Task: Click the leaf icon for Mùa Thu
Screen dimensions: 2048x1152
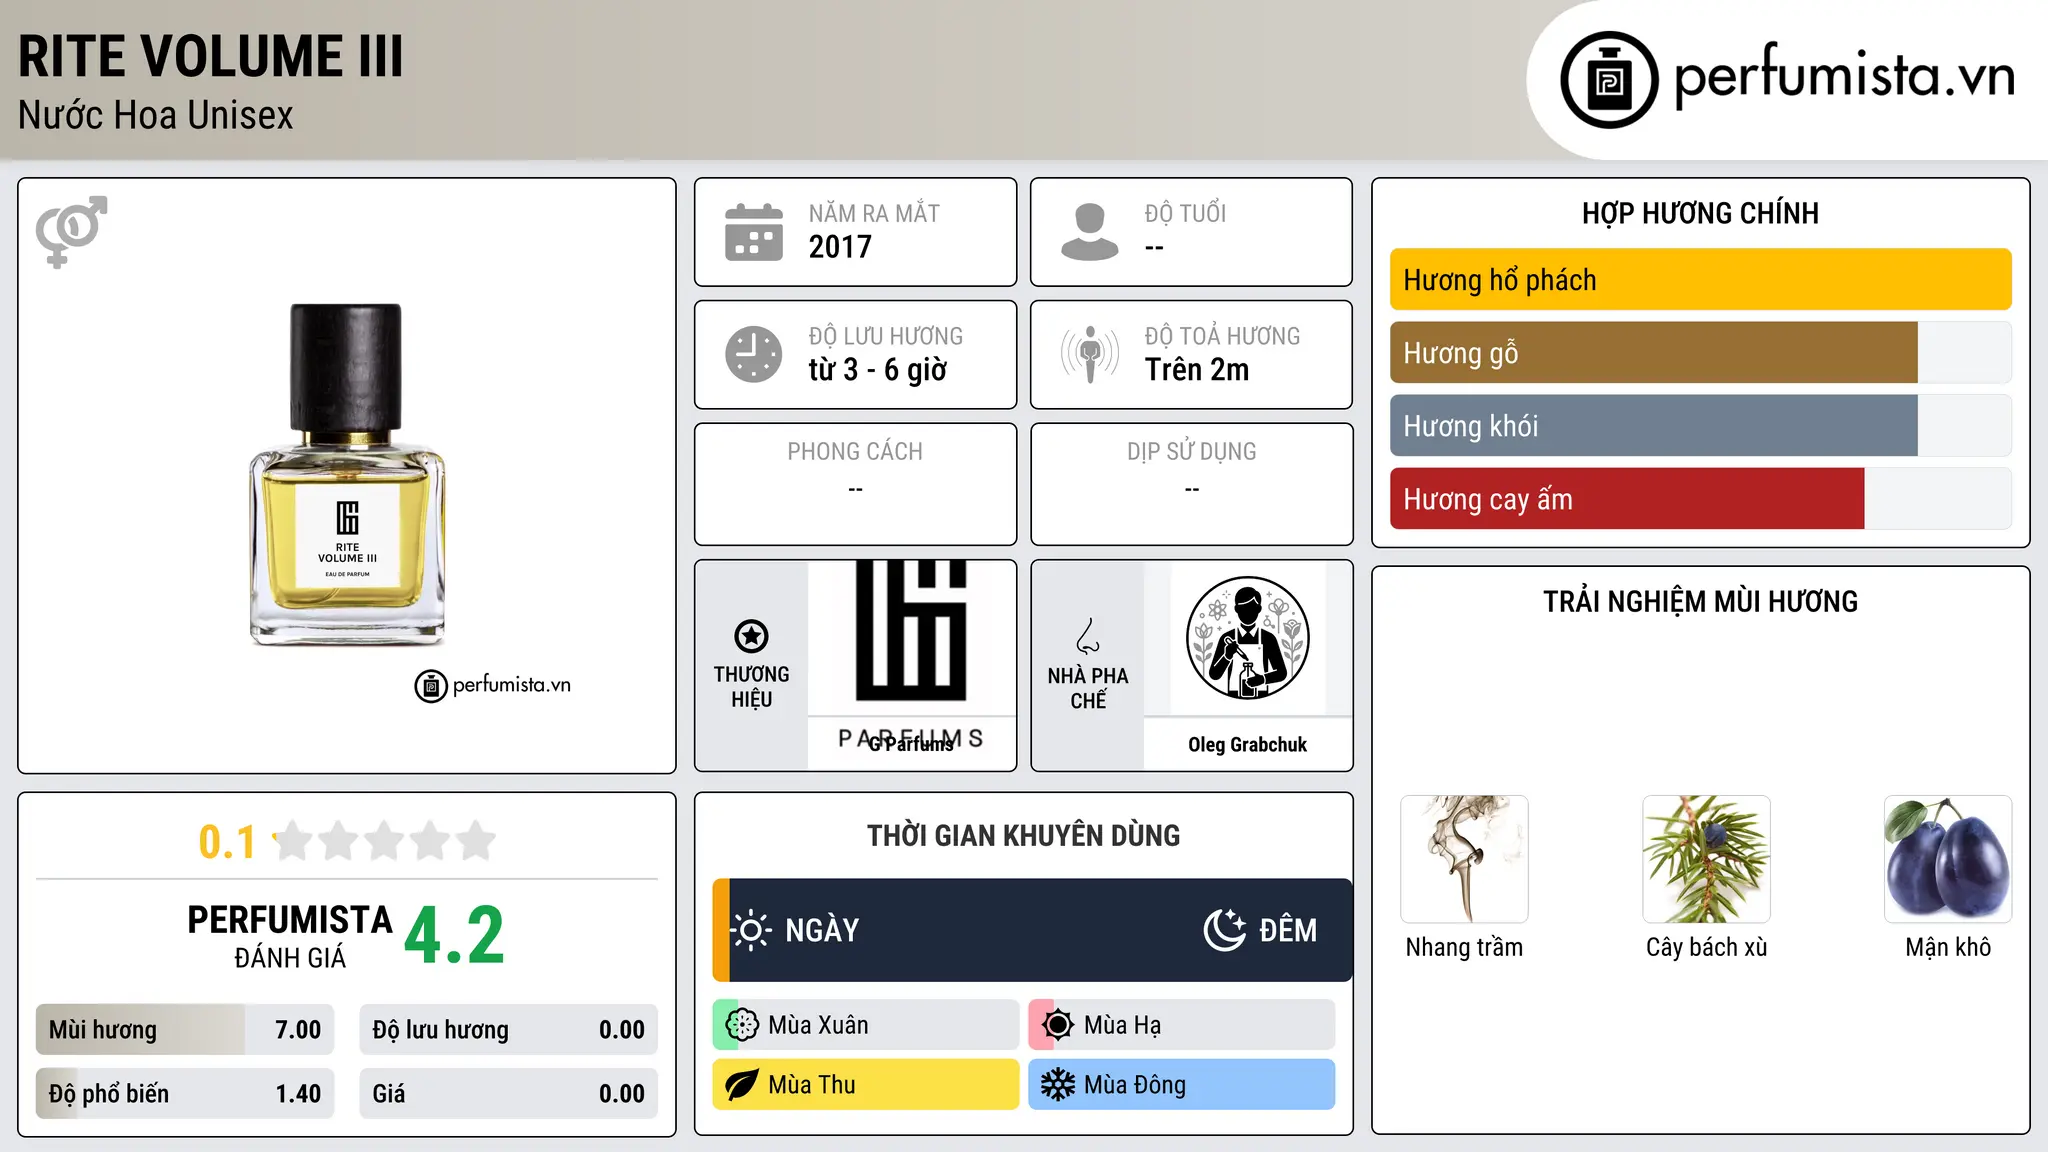Action: pyautogui.click(x=742, y=1085)
